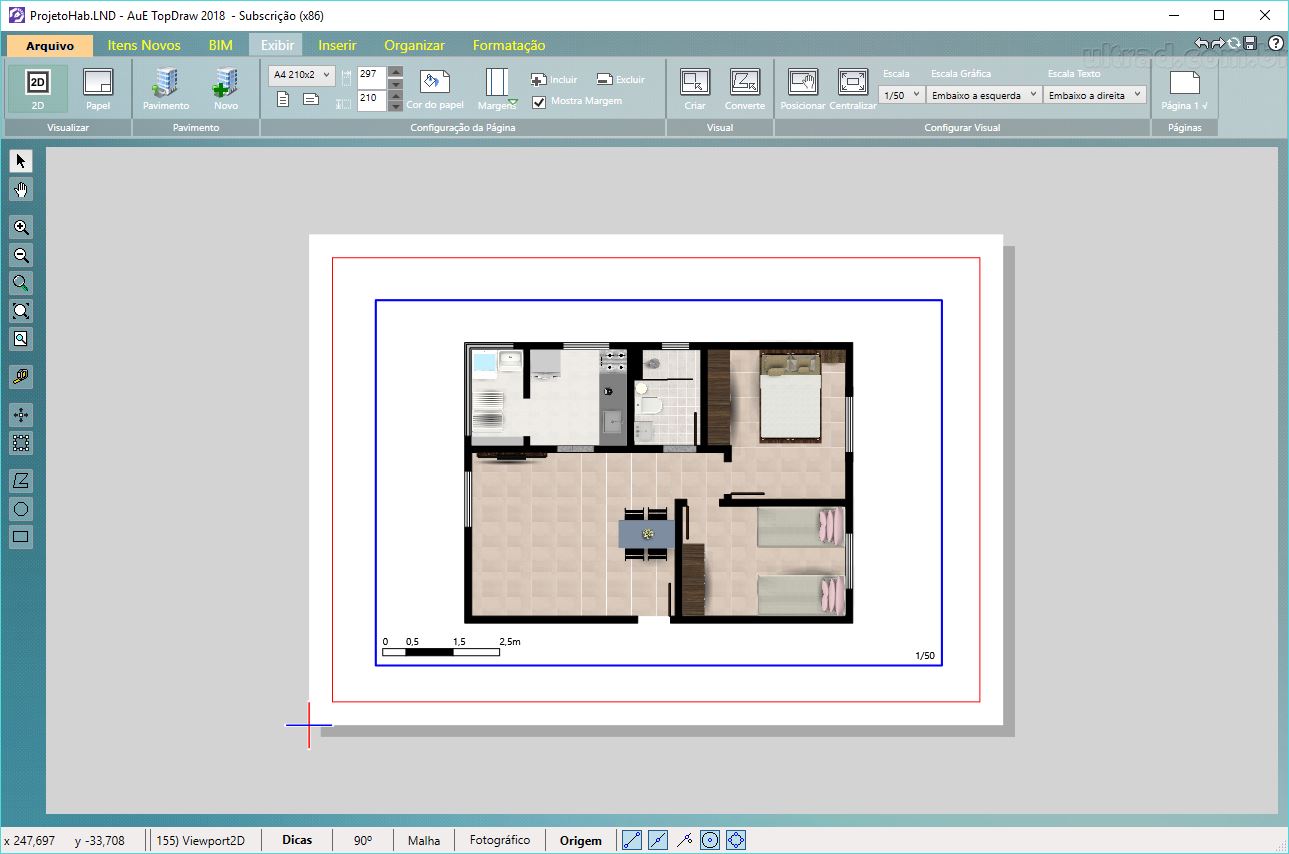Click the zoom out magnifier tool
The width and height of the screenshot is (1289, 854).
(21, 255)
